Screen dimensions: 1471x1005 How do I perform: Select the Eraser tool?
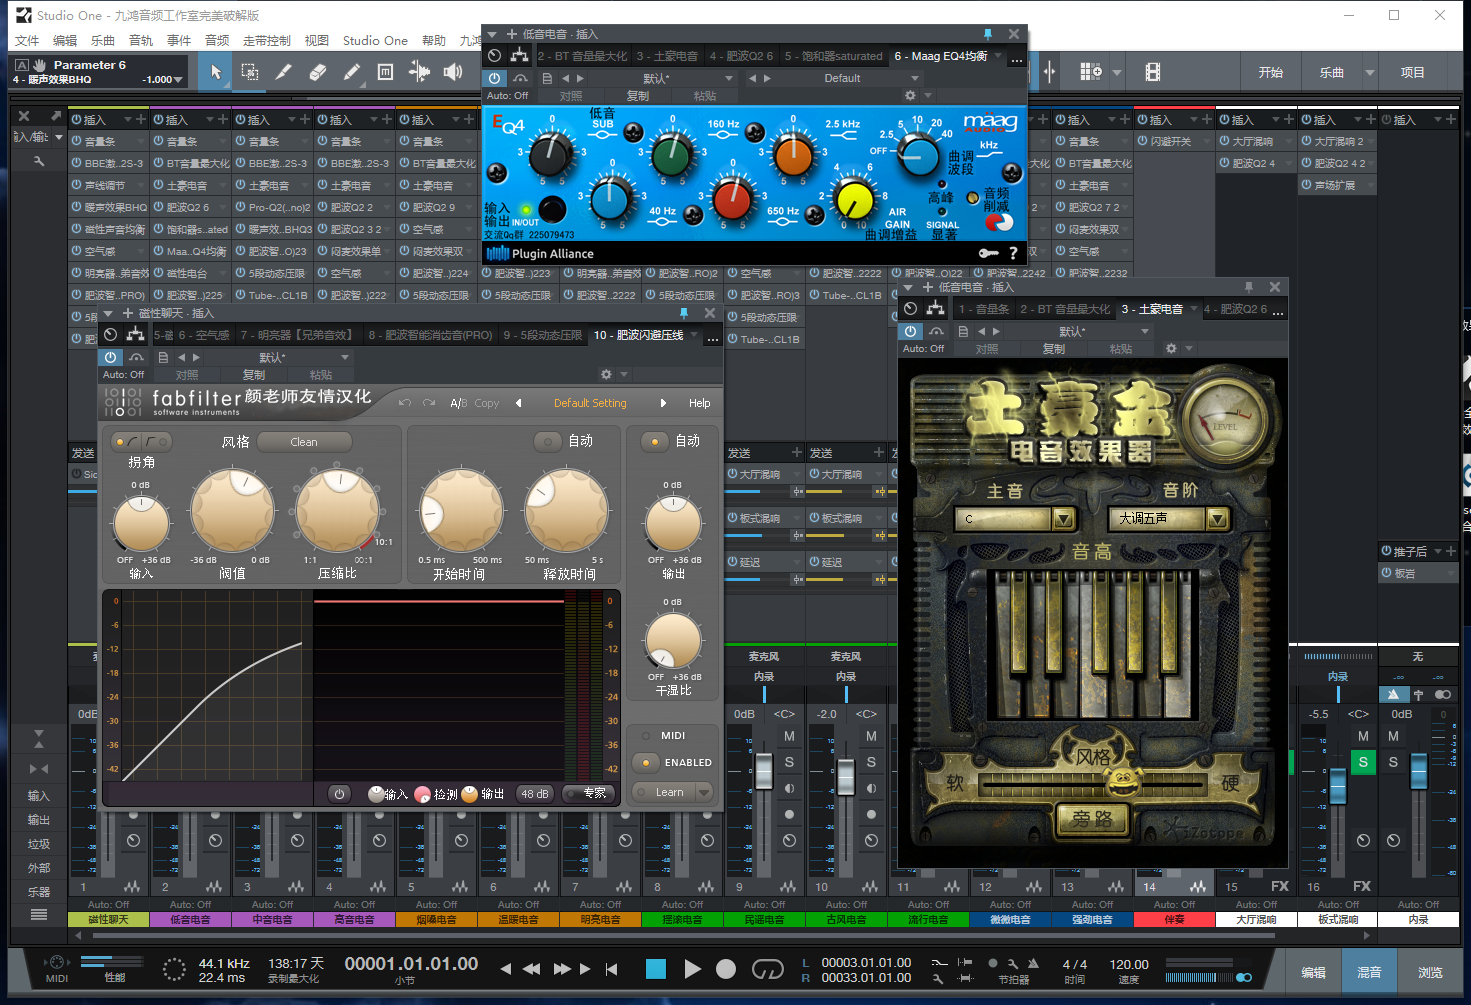click(x=318, y=72)
